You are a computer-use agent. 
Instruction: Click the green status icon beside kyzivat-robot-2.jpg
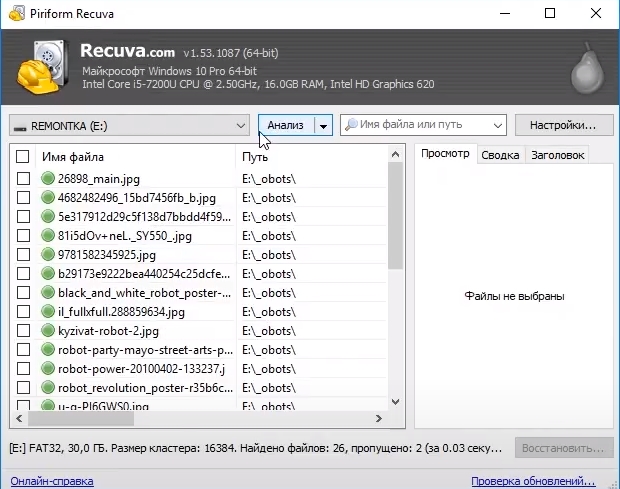48,330
